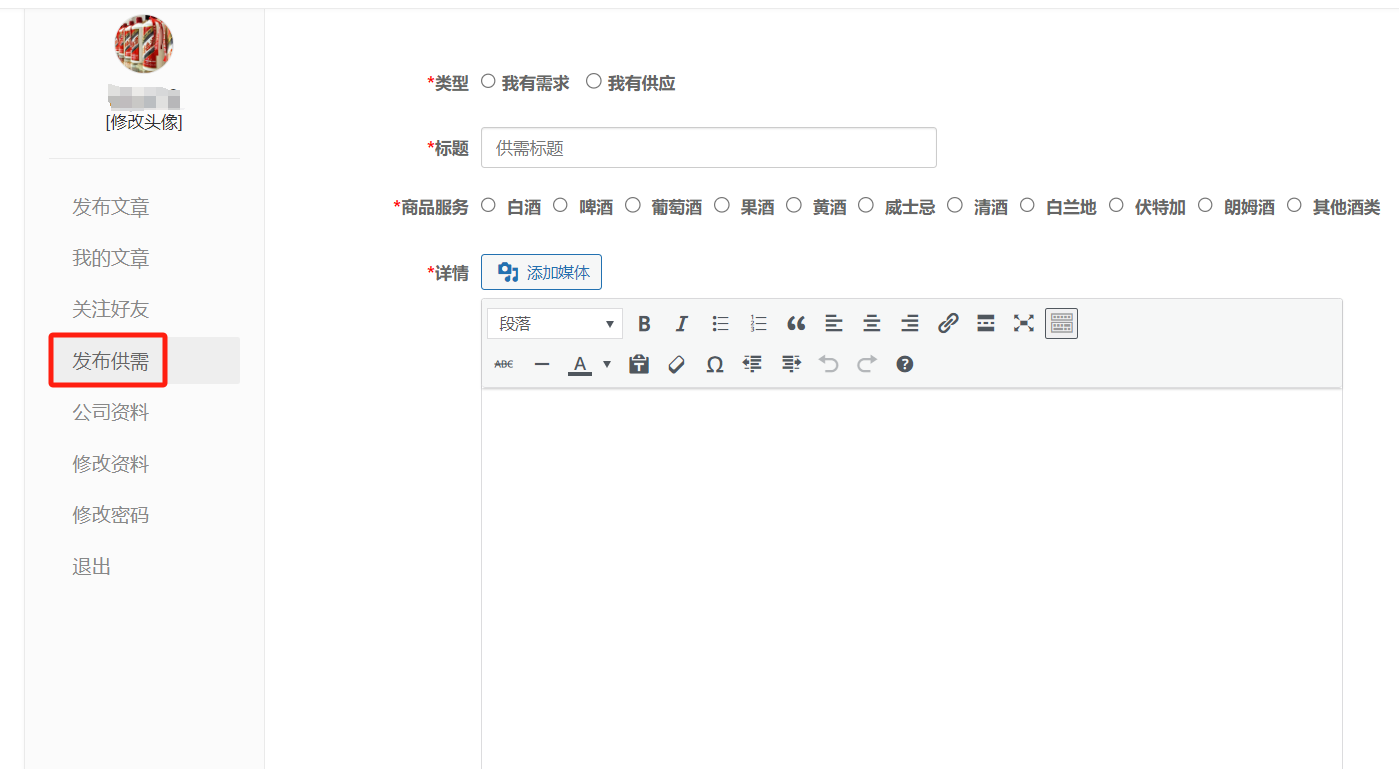Viewport: 1399px width, 769px height.
Task: Apply text color with the A swatch
Action: pyautogui.click(x=579, y=365)
